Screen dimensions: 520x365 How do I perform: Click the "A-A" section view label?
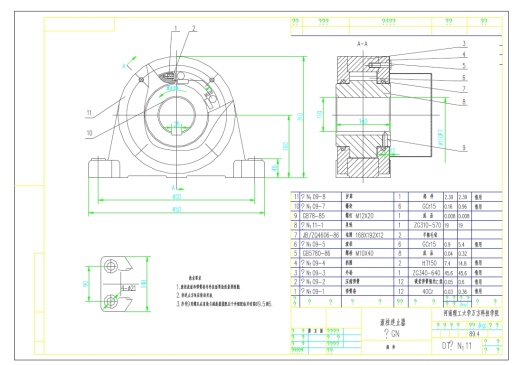[x=362, y=44]
